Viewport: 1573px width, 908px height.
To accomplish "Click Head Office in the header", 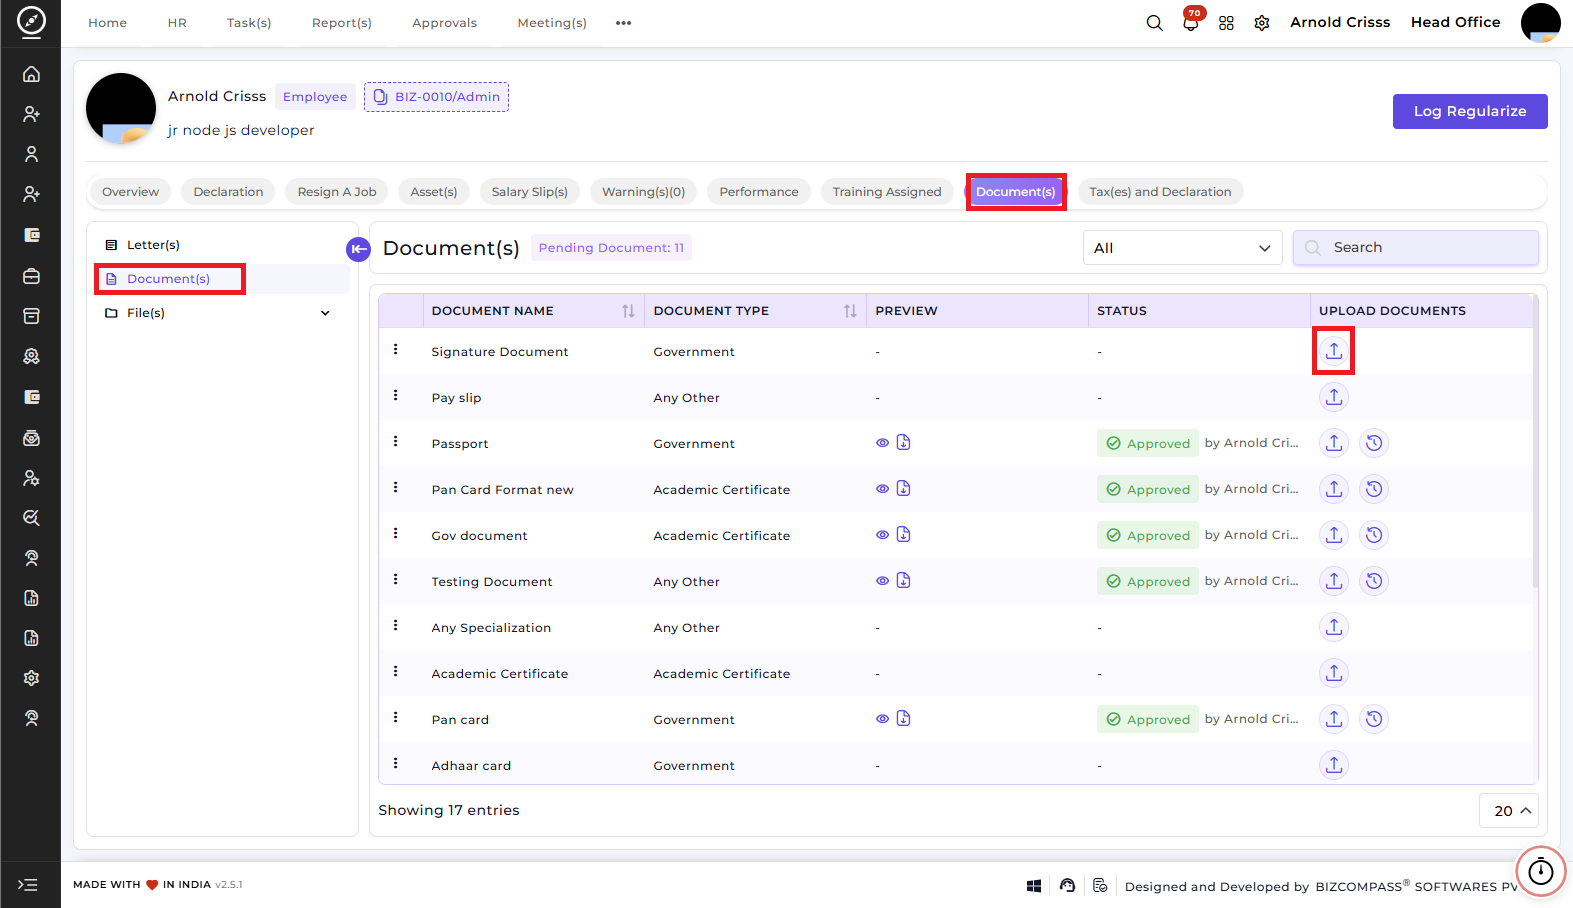I will point(1455,22).
